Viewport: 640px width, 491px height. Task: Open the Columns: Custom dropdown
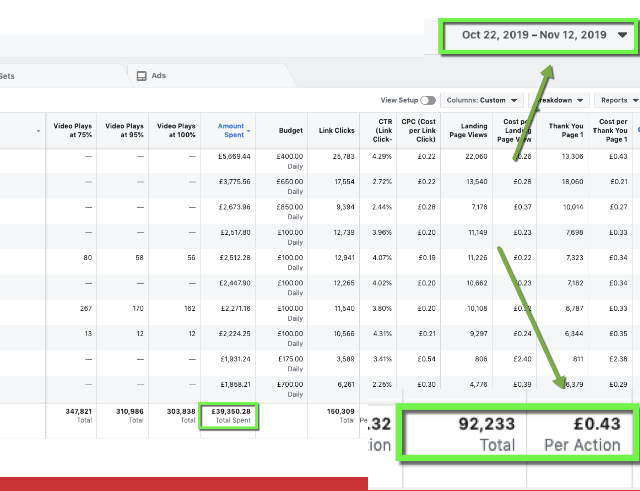482,100
